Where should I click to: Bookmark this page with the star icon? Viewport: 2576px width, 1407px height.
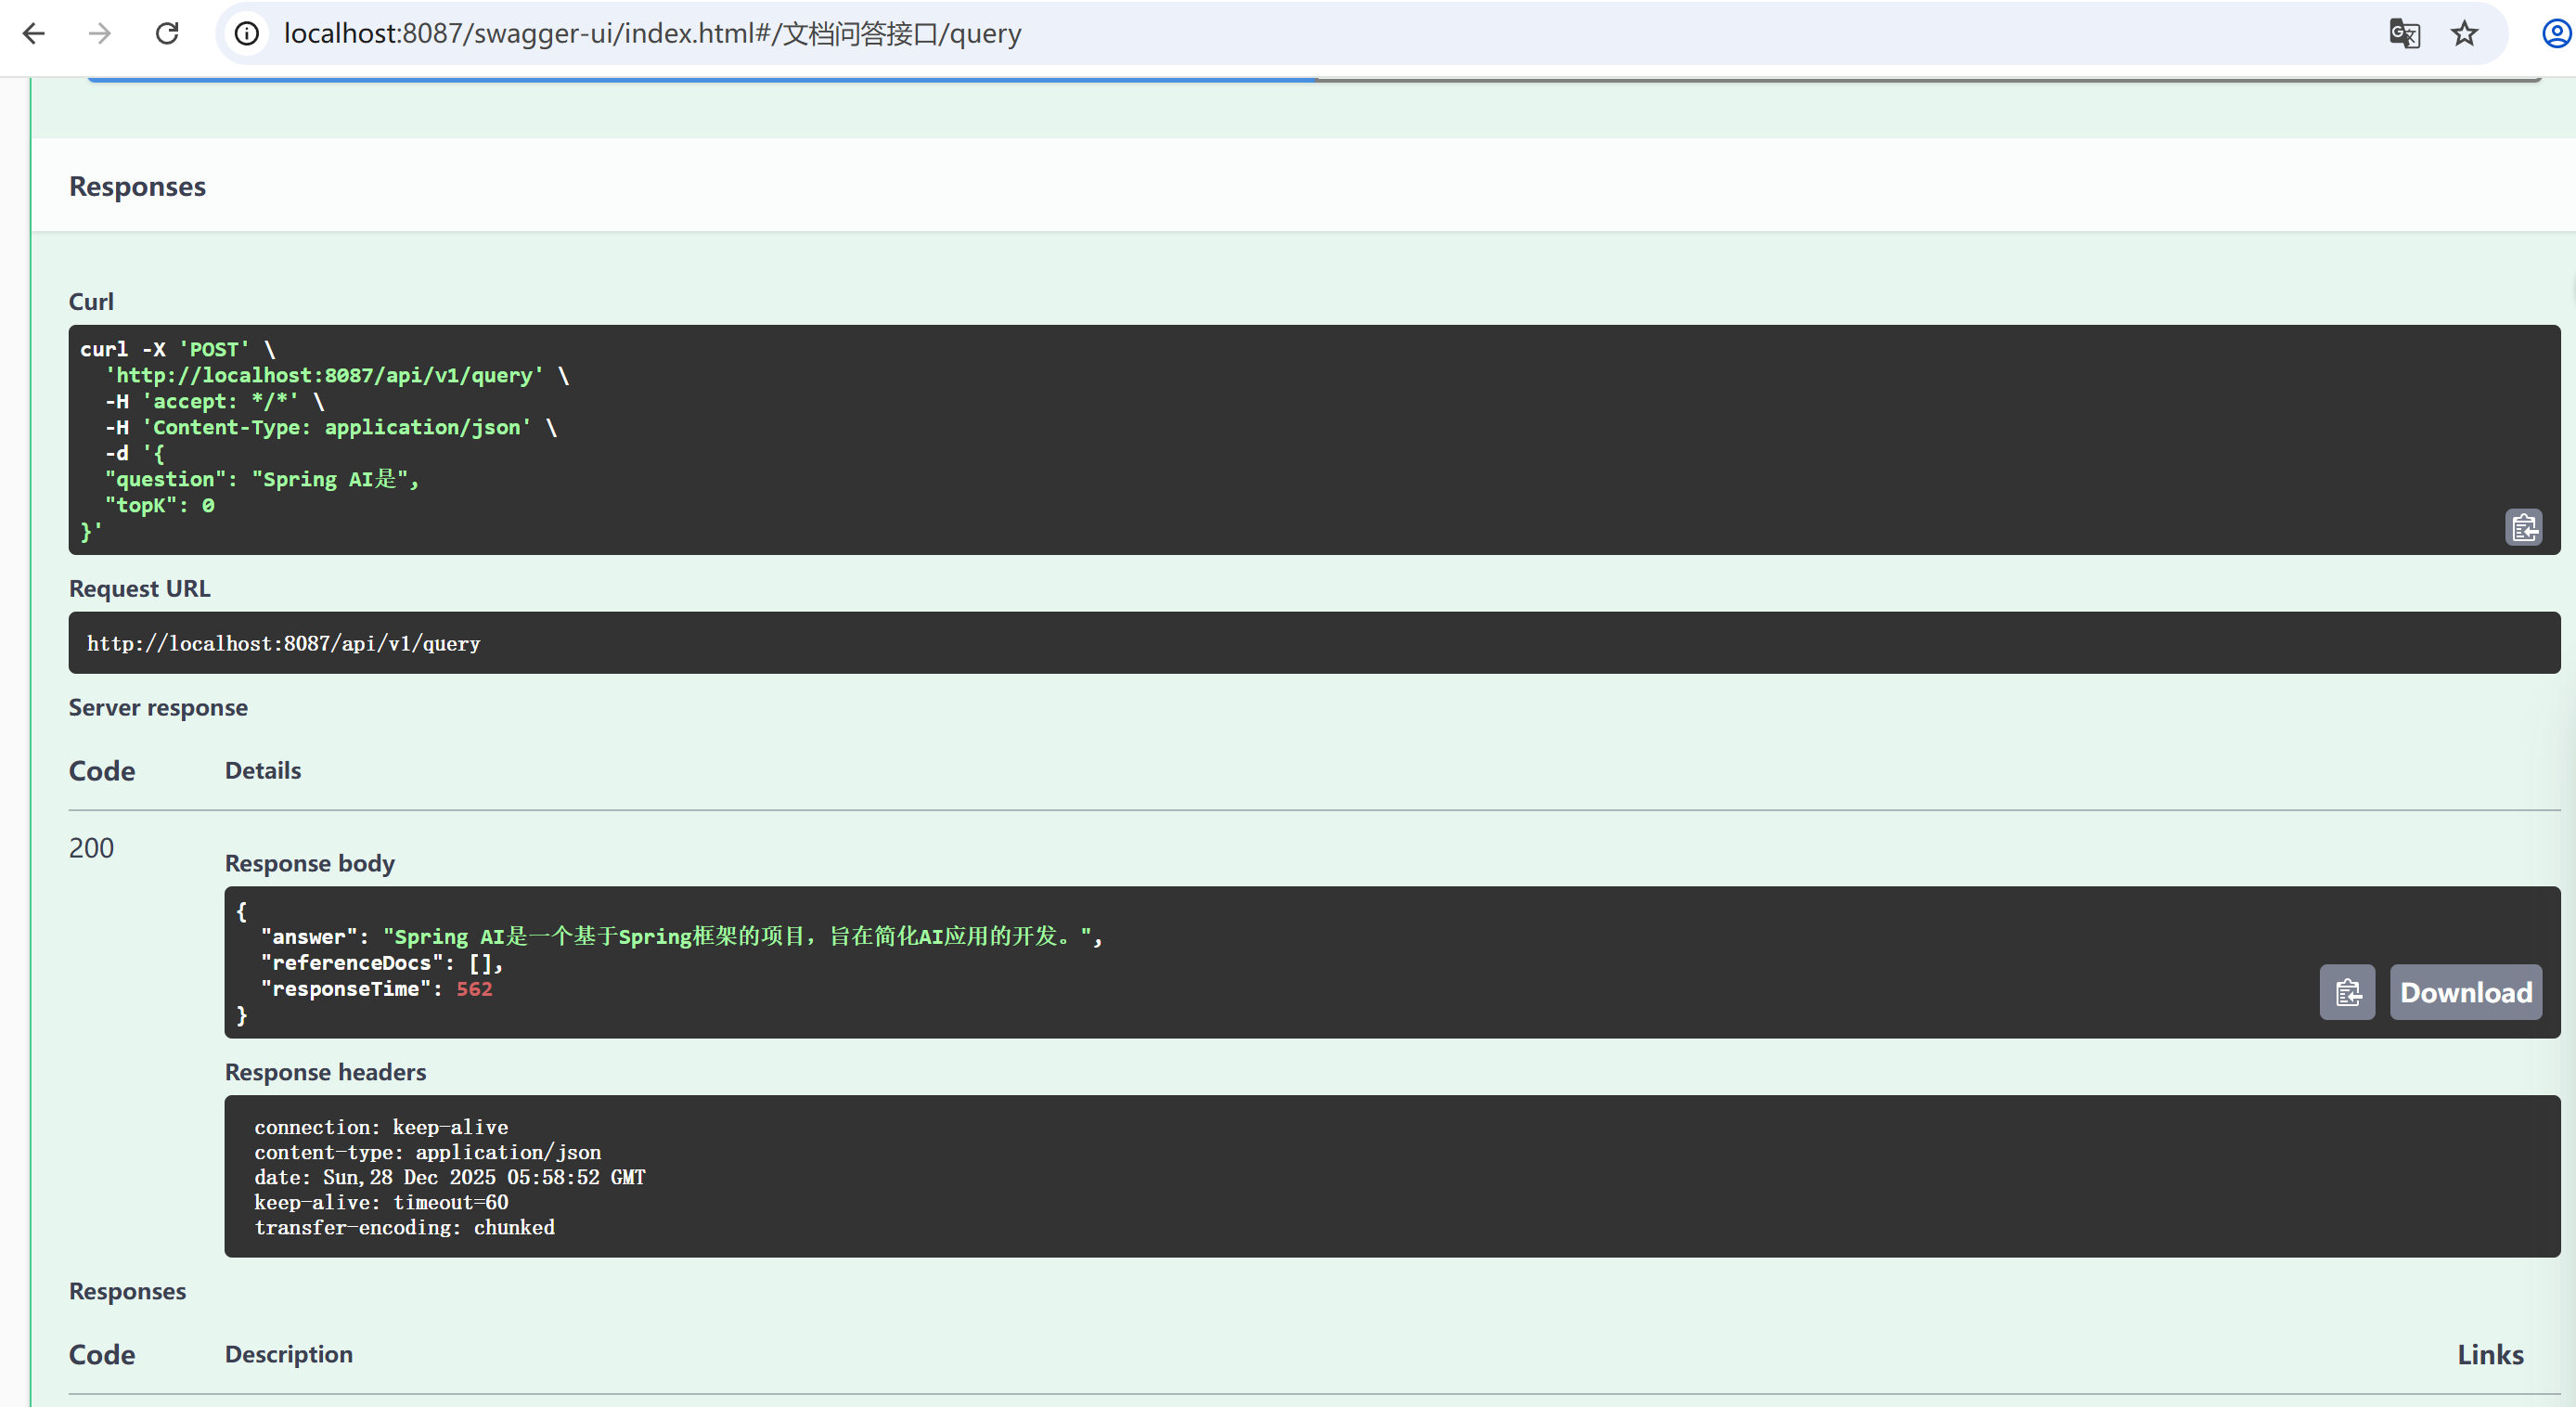[x=2464, y=33]
